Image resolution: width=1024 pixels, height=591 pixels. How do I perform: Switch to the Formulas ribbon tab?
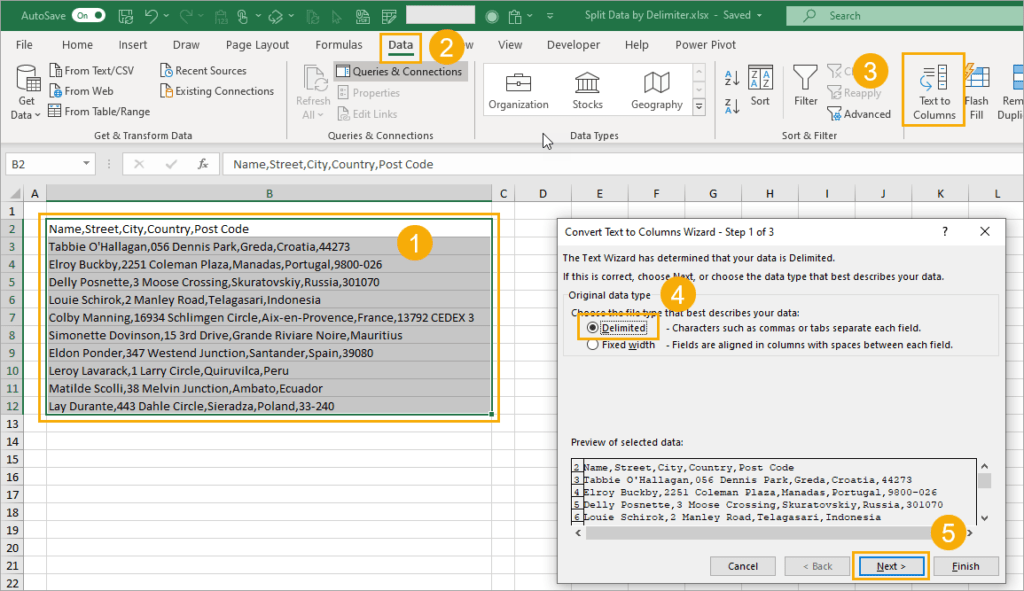338,44
